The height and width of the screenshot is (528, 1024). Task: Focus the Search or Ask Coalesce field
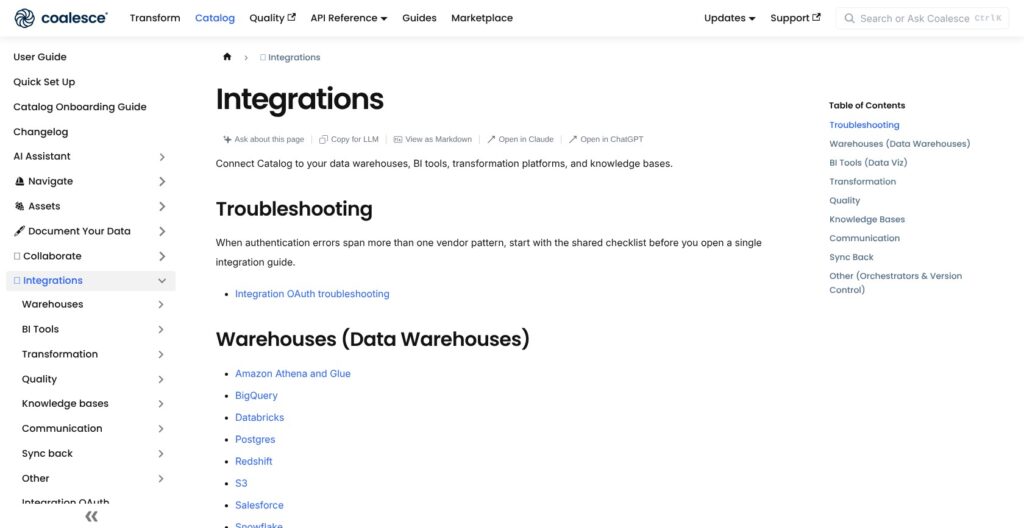point(922,18)
